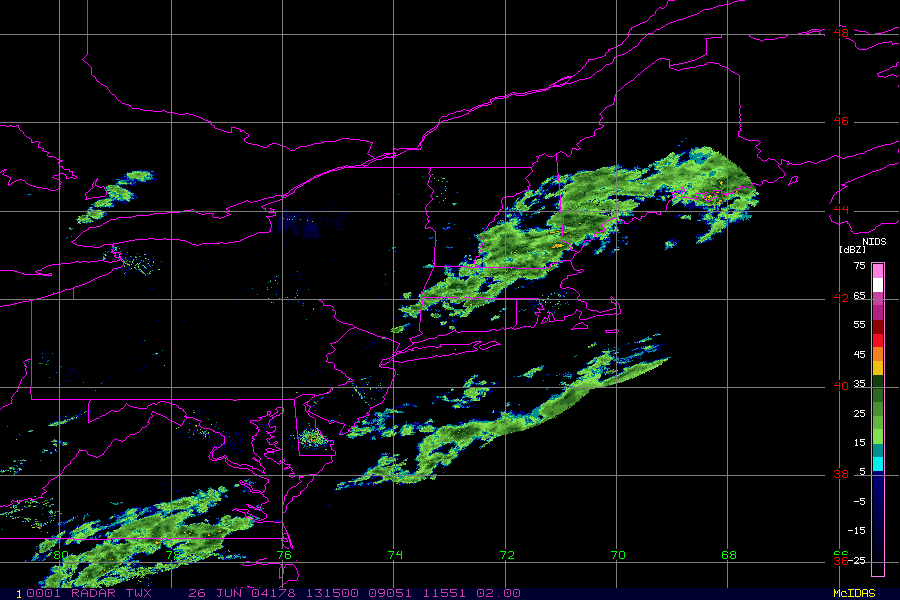
Task: Click the -15 dBZ scale value
Action: click(857, 531)
